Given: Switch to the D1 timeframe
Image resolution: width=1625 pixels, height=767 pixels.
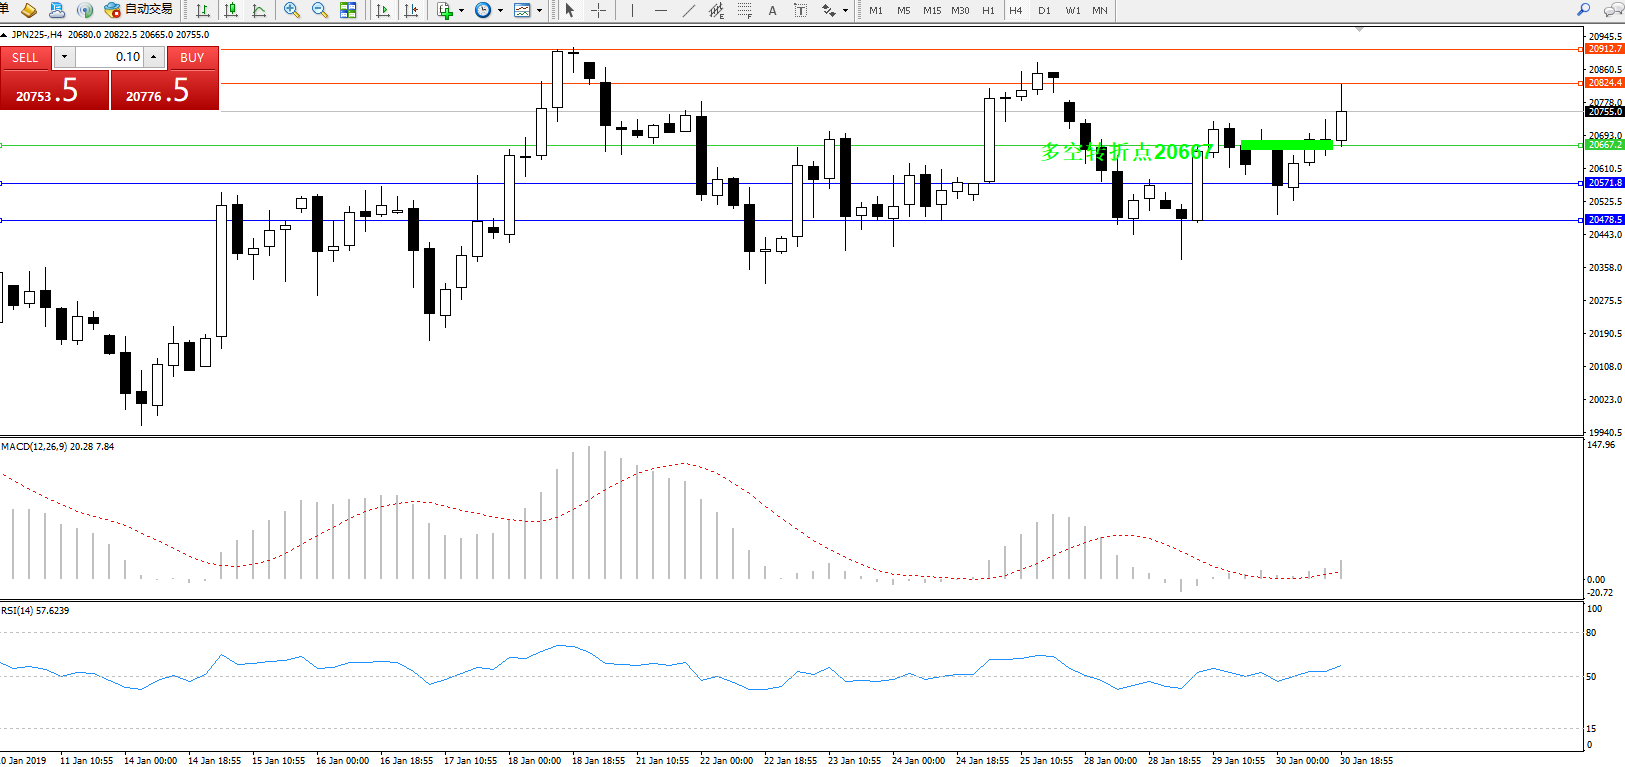Looking at the screenshot, I should point(1044,10).
